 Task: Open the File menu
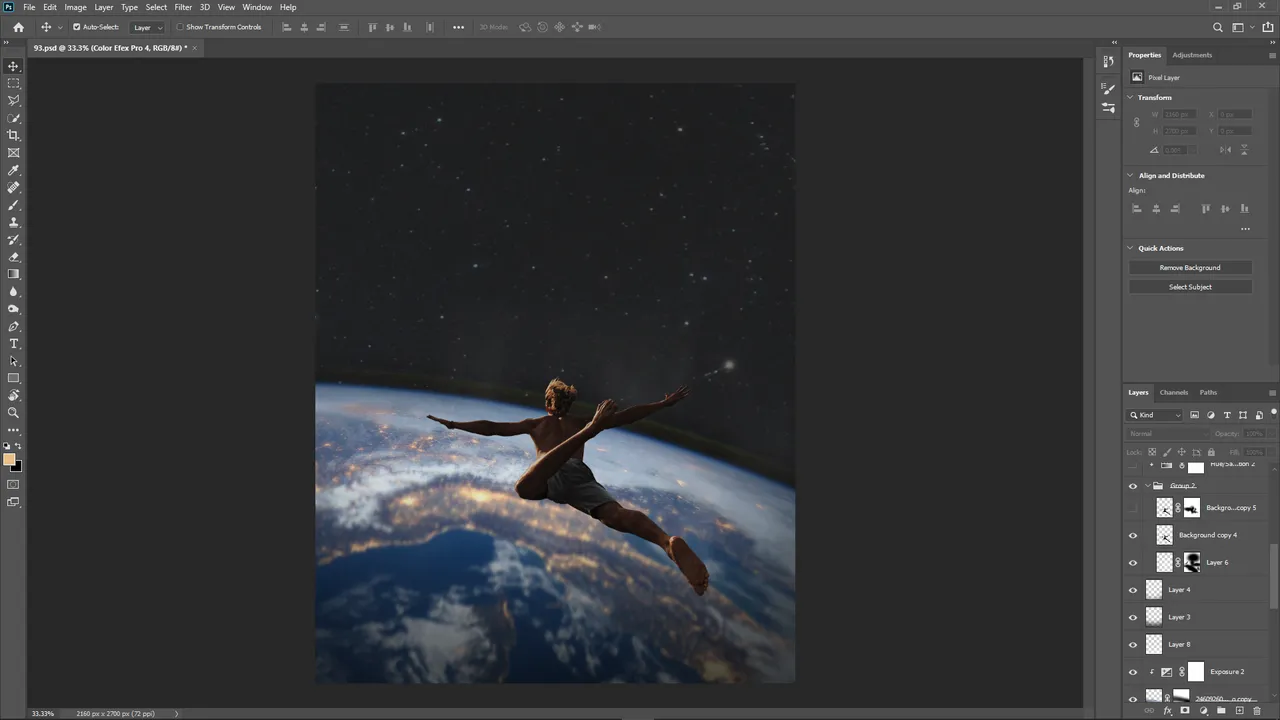(29, 7)
